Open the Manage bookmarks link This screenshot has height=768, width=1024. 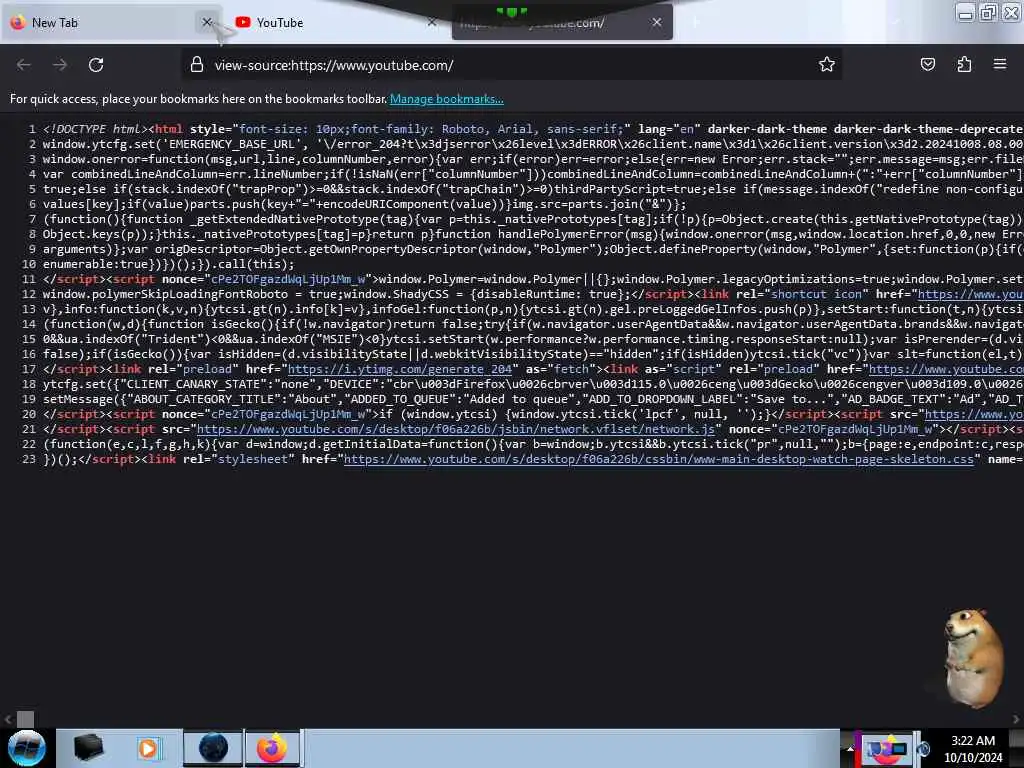(447, 99)
